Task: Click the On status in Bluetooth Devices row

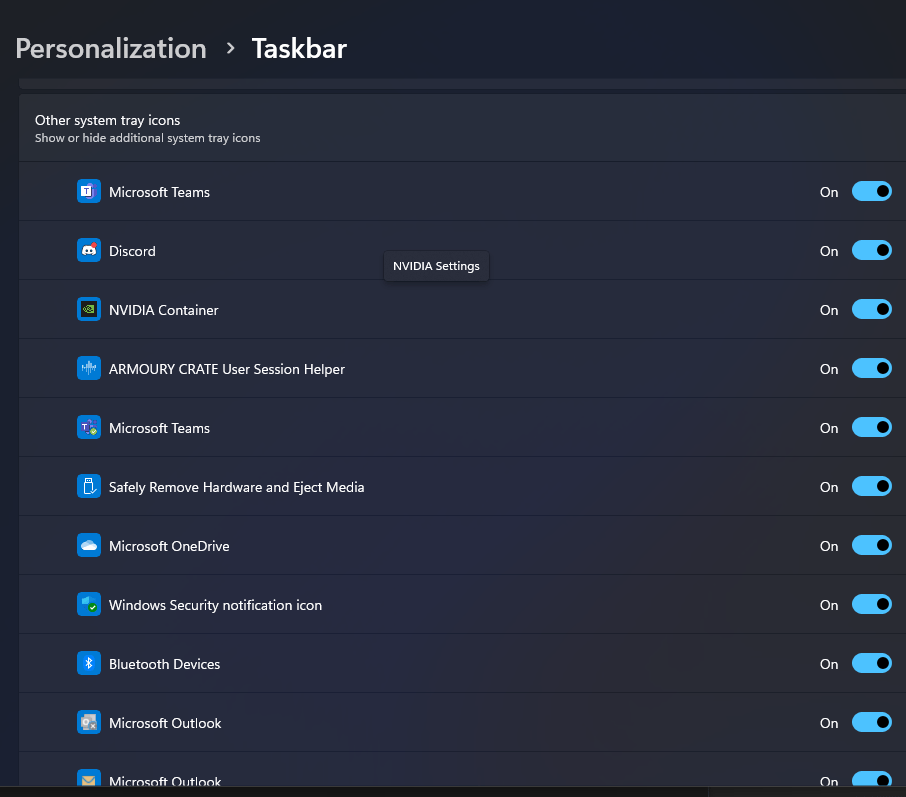Action: coord(829,663)
